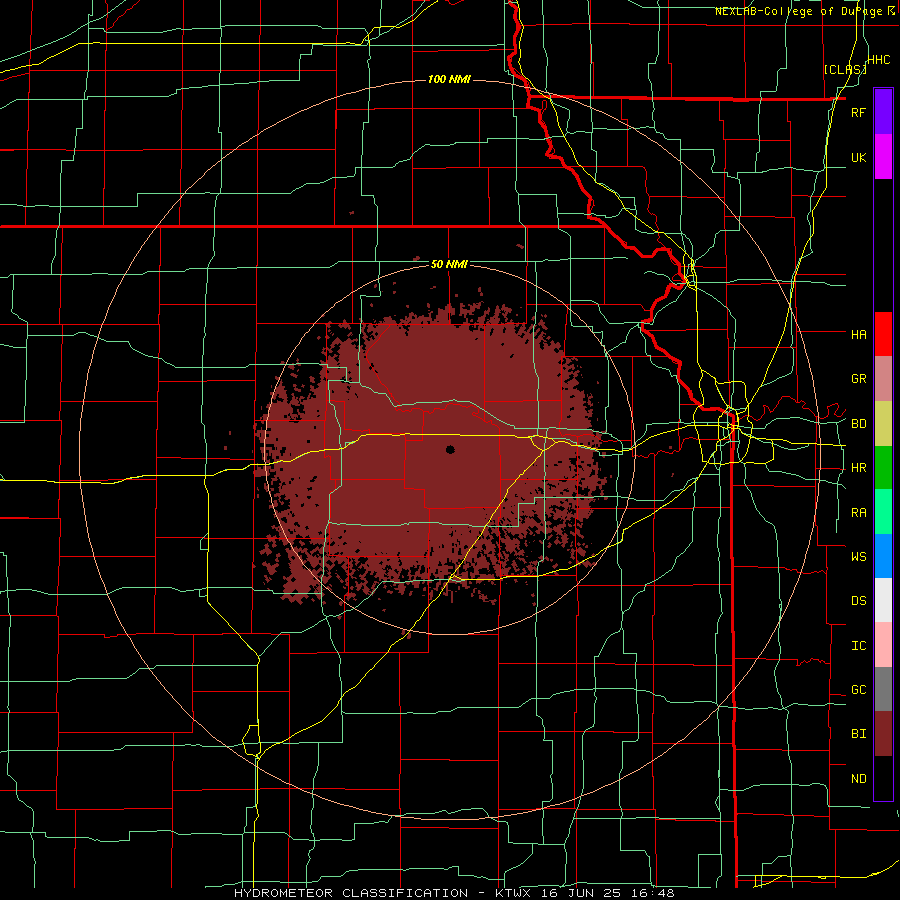900x900 pixels.
Task: Pick the dark green HR legend swatch
Action: point(883,468)
